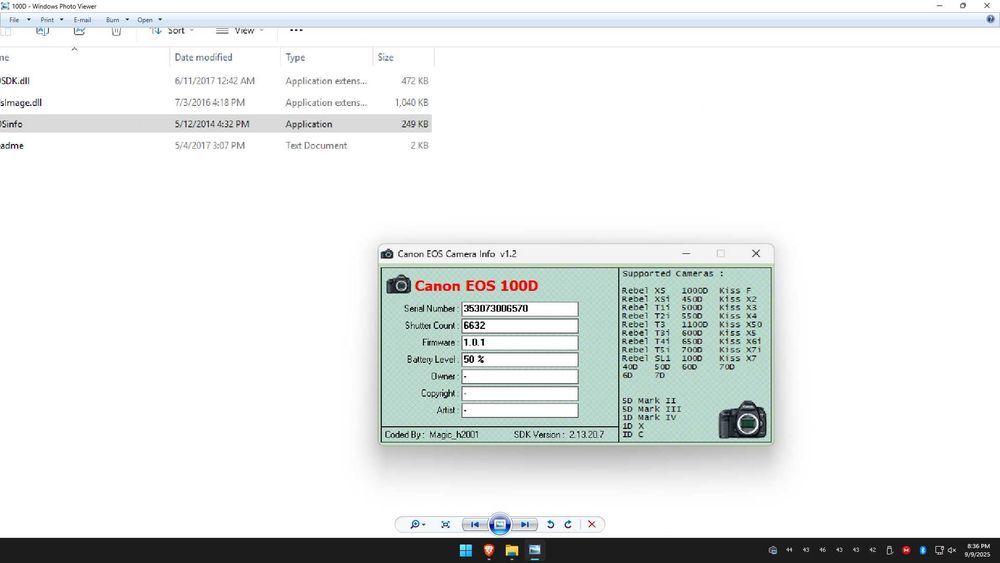The width and height of the screenshot is (1000, 563).
Task: Click the network display tray icon
Action: point(939,550)
